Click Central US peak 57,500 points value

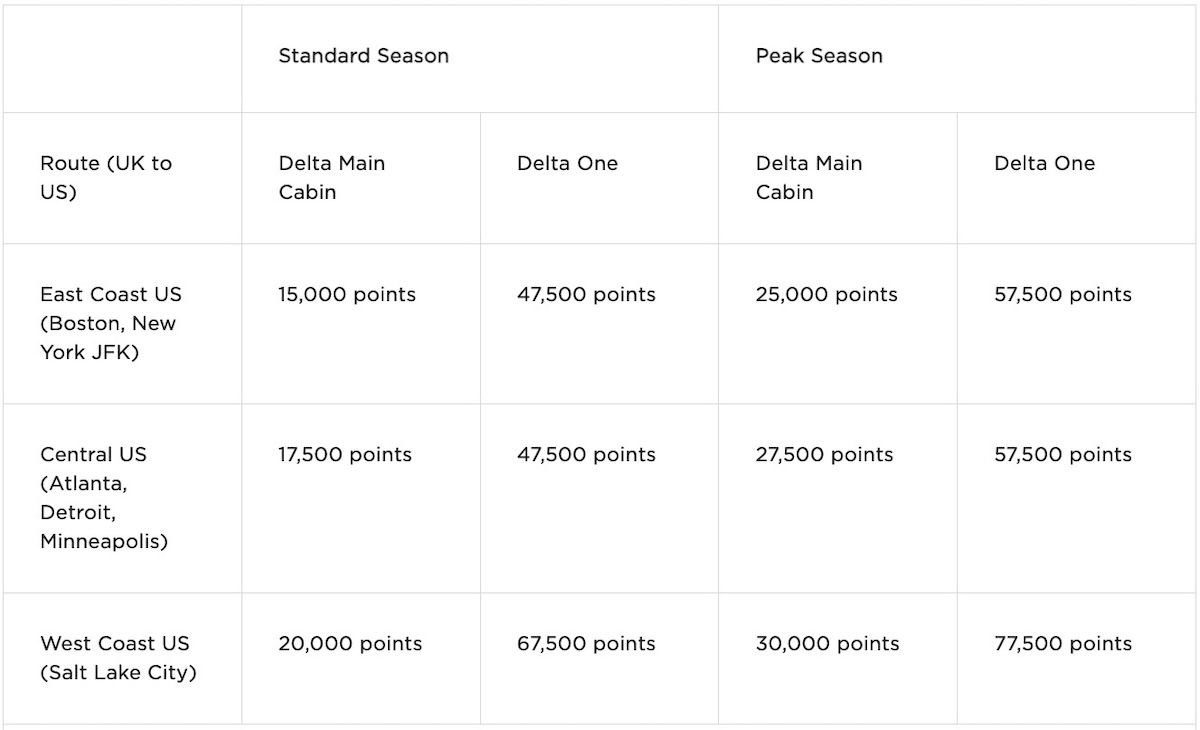[x=1063, y=455]
